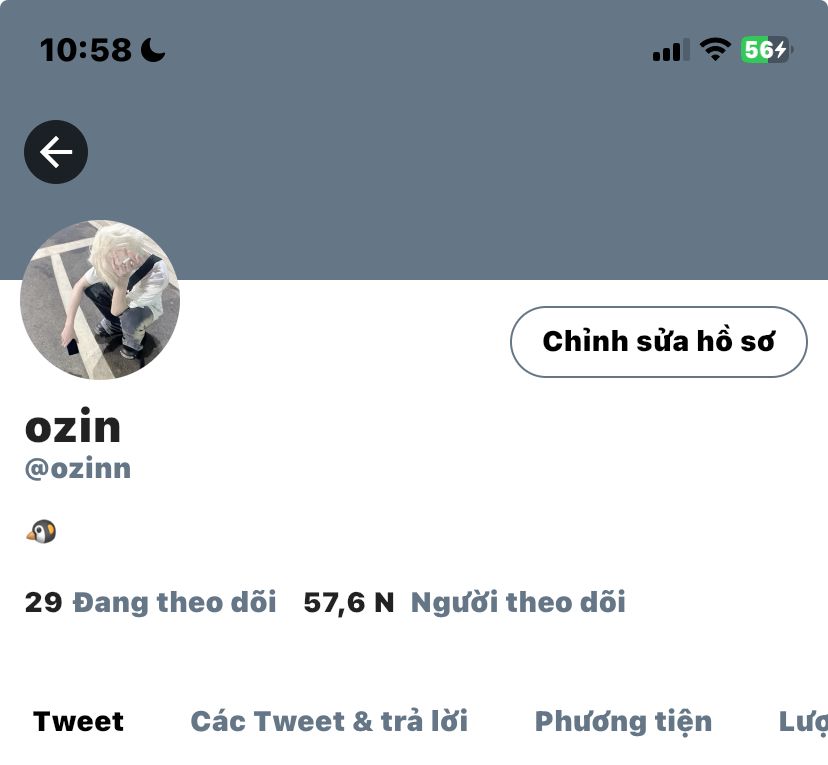
Task: Open the Người theo dõi list
Action: tap(518, 602)
